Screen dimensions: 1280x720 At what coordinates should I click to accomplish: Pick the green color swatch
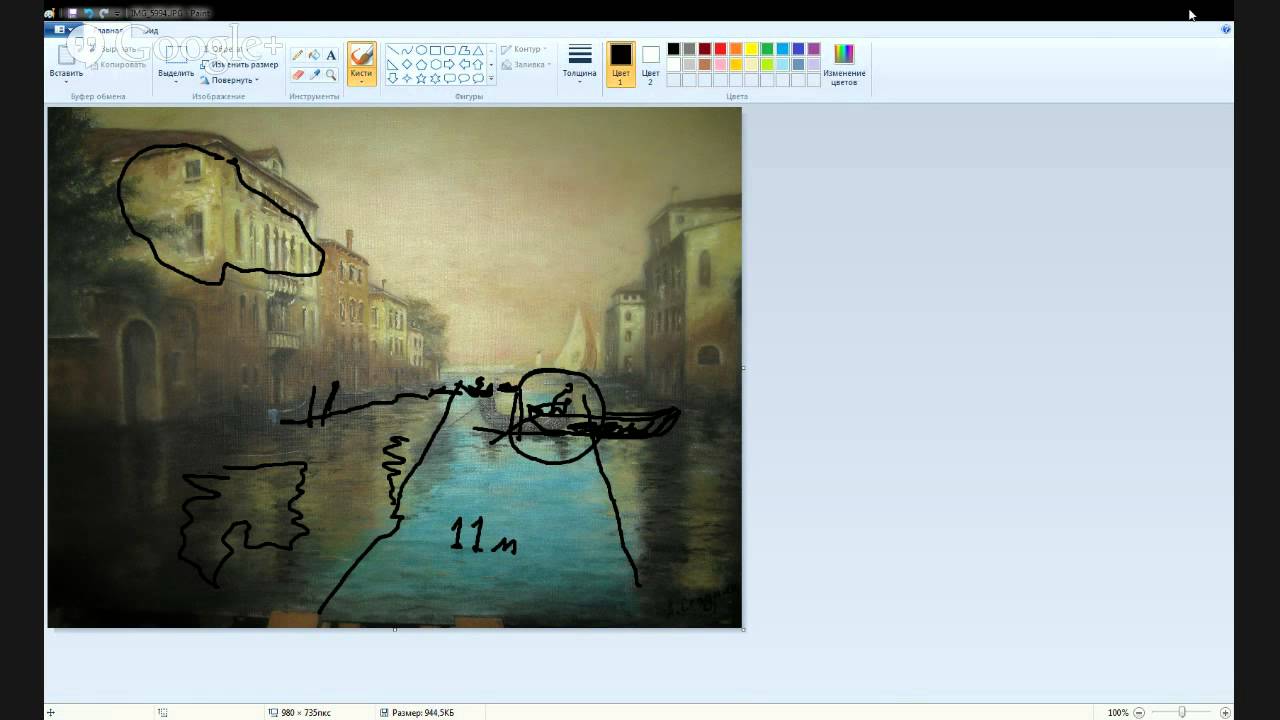(x=767, y=49)
